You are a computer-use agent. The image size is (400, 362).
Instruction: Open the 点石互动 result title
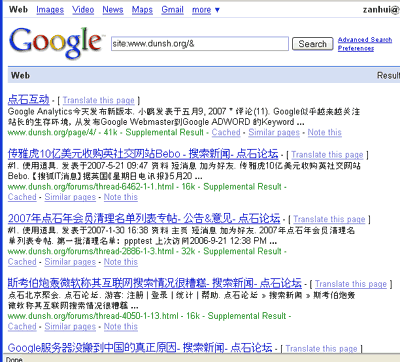28,99
